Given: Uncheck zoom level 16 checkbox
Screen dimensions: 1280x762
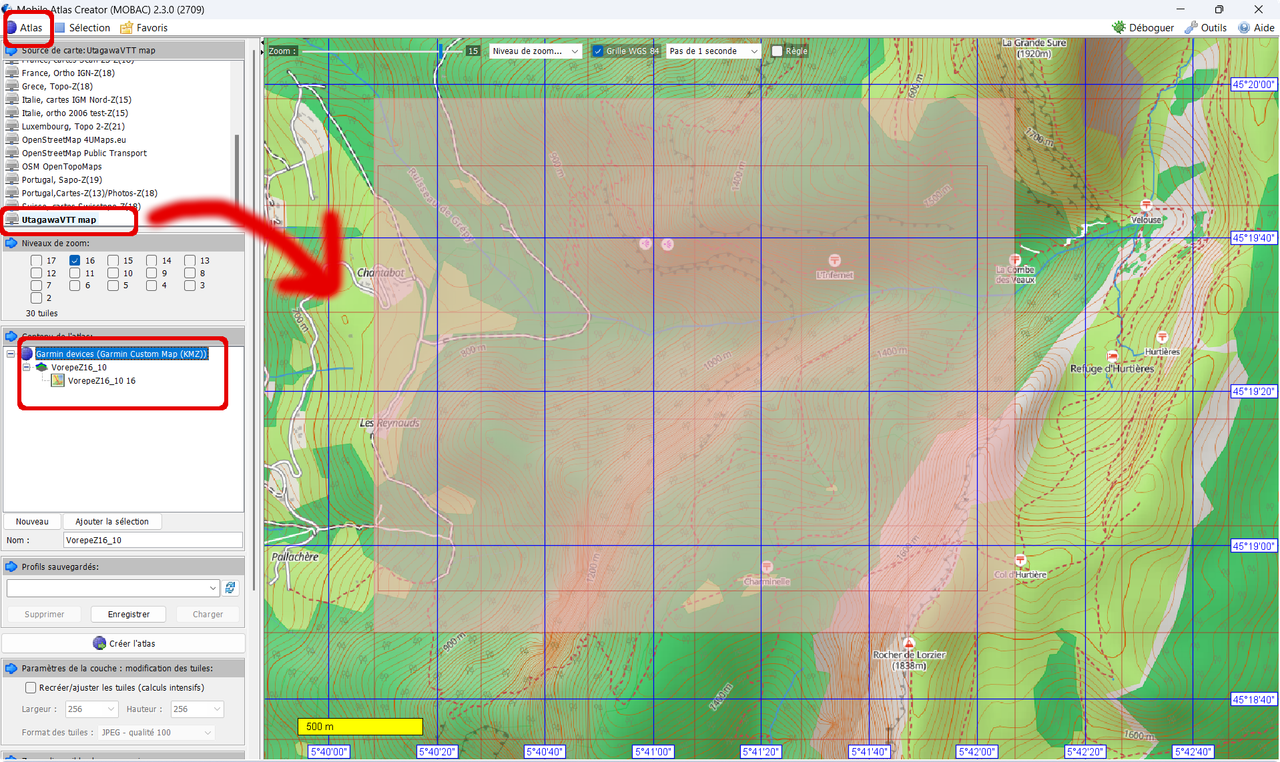Looking at the screenshot, I should click(75, 260).
